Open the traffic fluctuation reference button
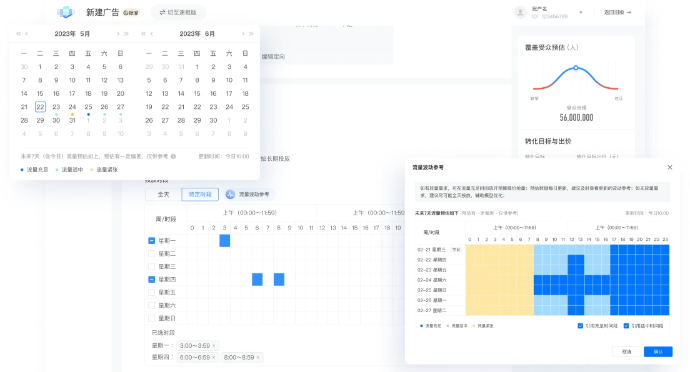 click(249, 194)
